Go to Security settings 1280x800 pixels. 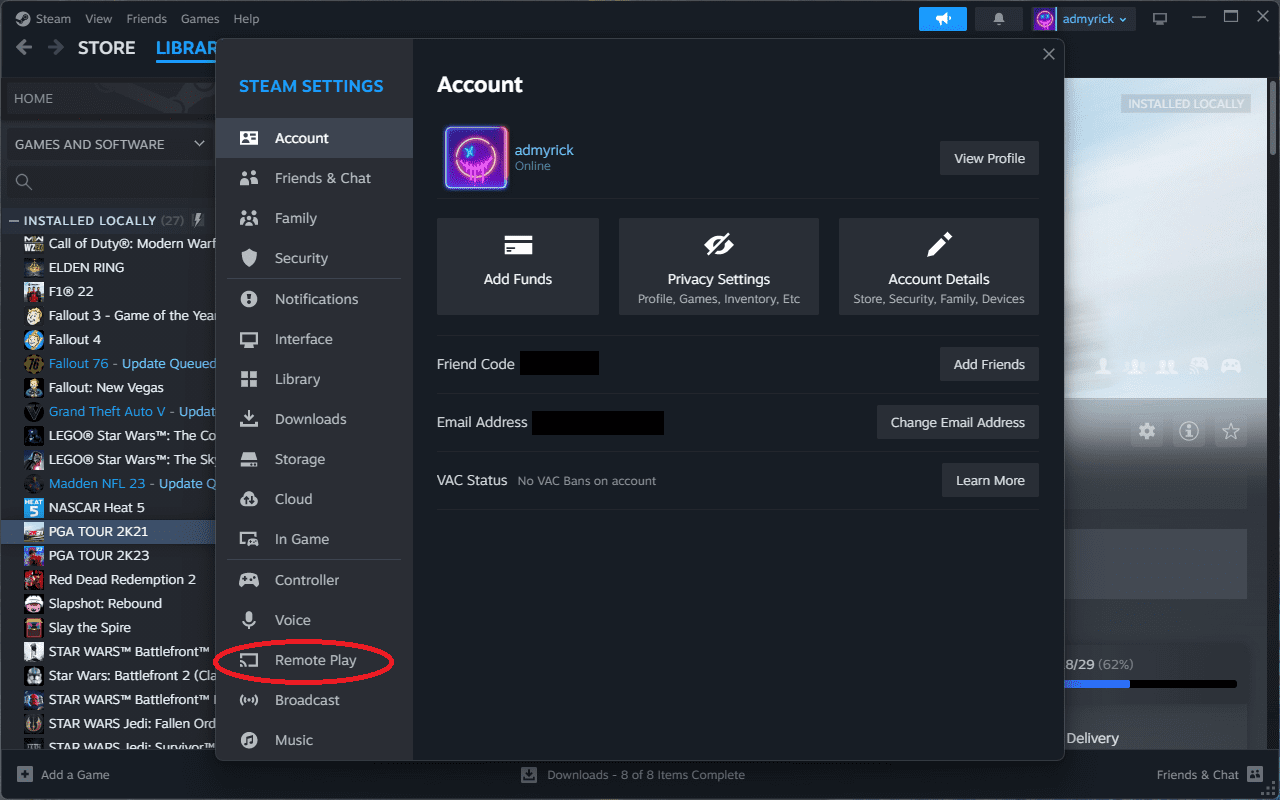pos(314,258)
